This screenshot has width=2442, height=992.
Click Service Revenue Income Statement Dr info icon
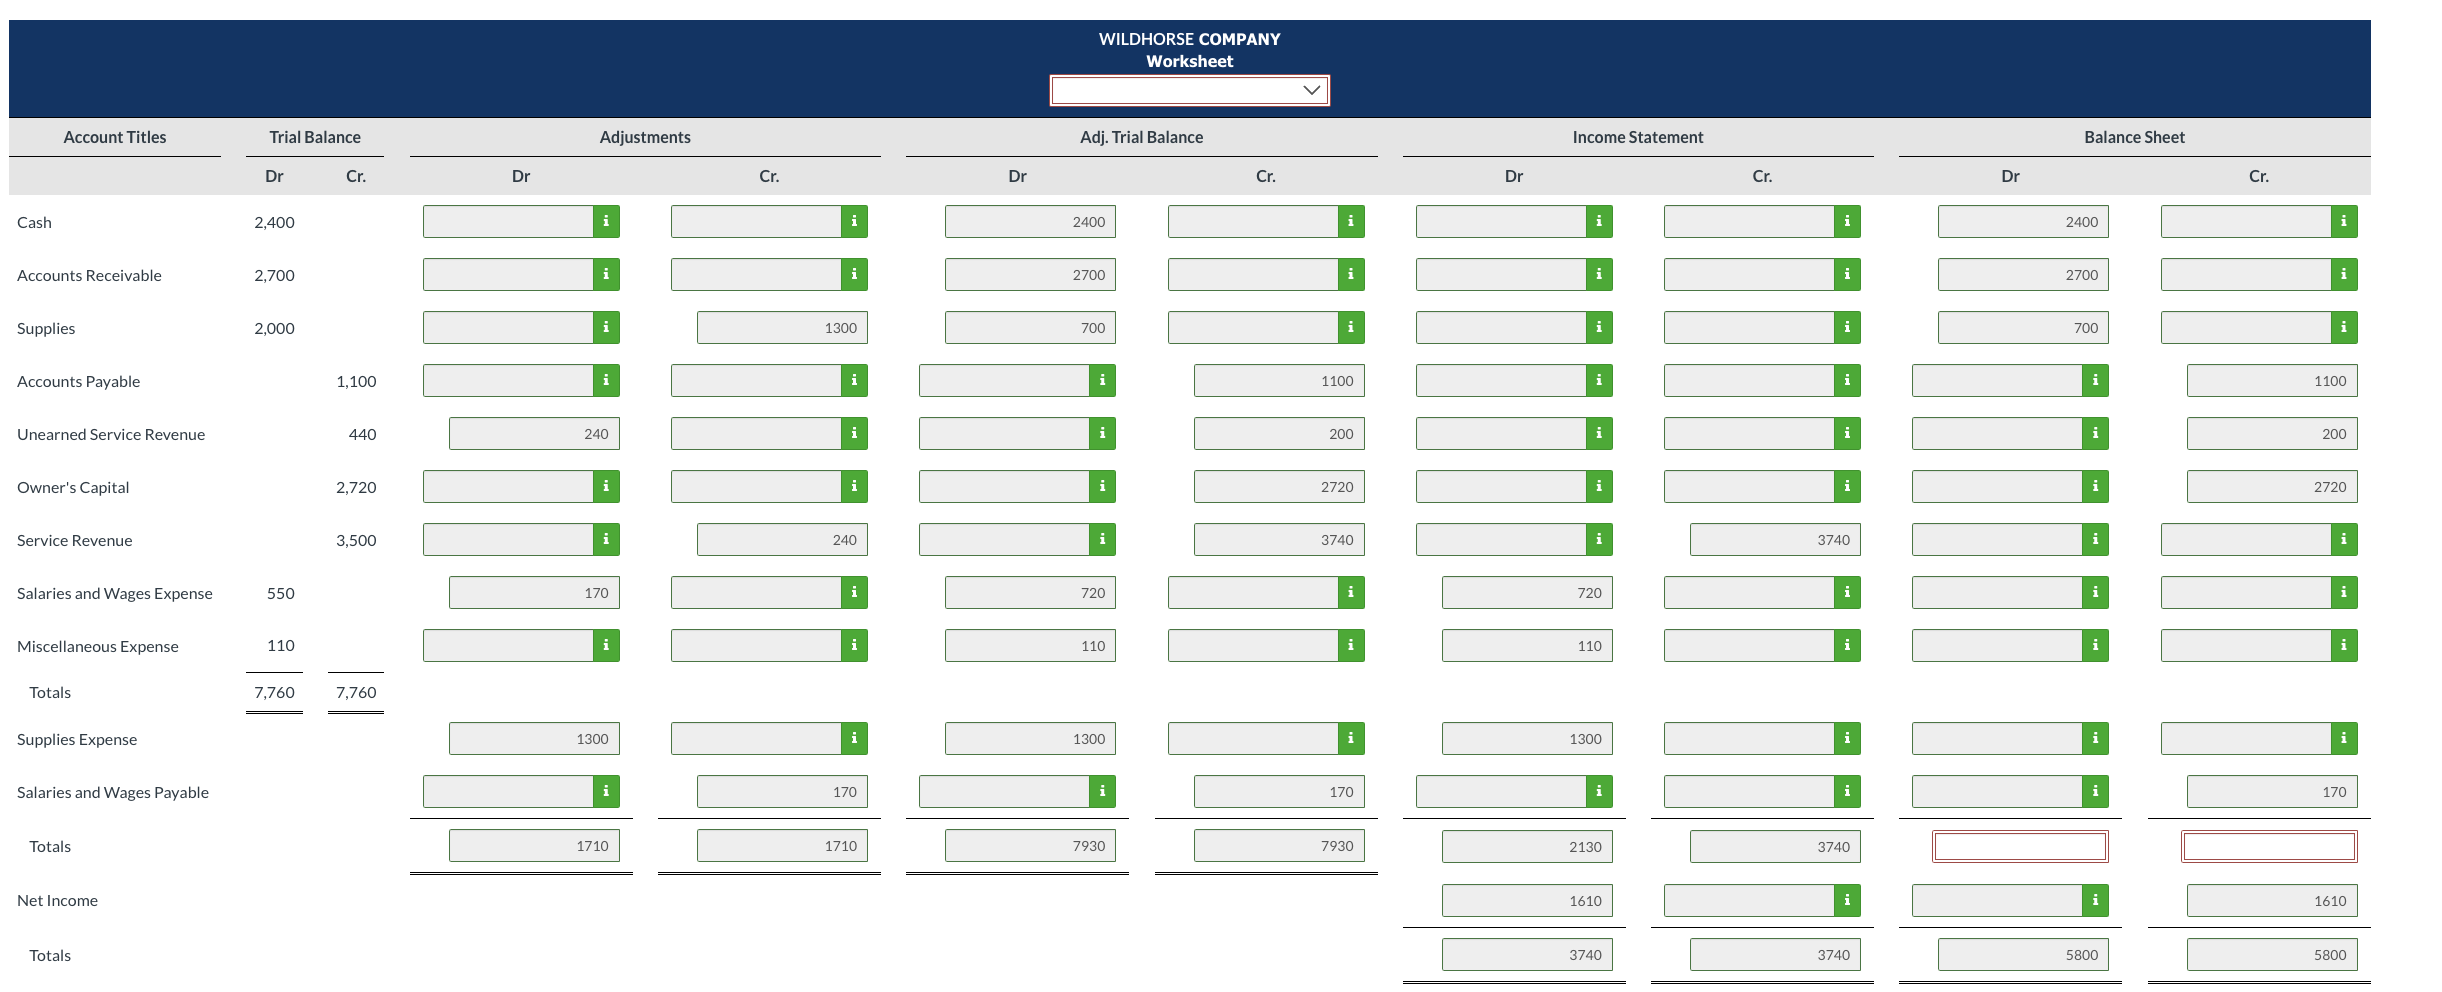pos(1599,539)
